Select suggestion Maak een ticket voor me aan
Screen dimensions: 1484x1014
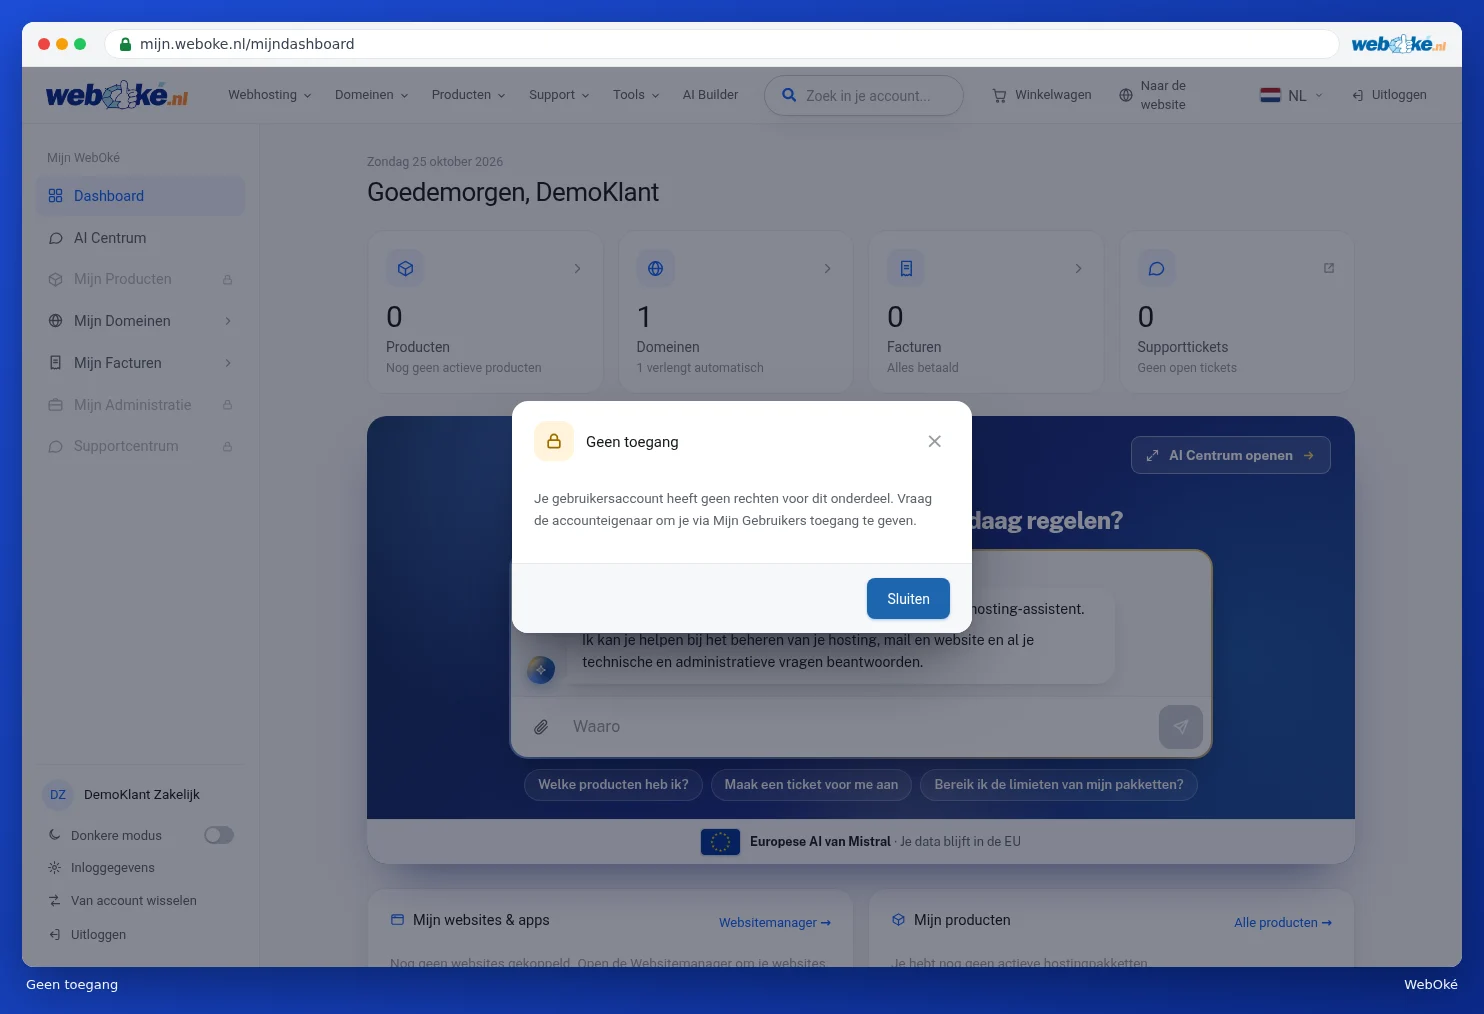811,785
